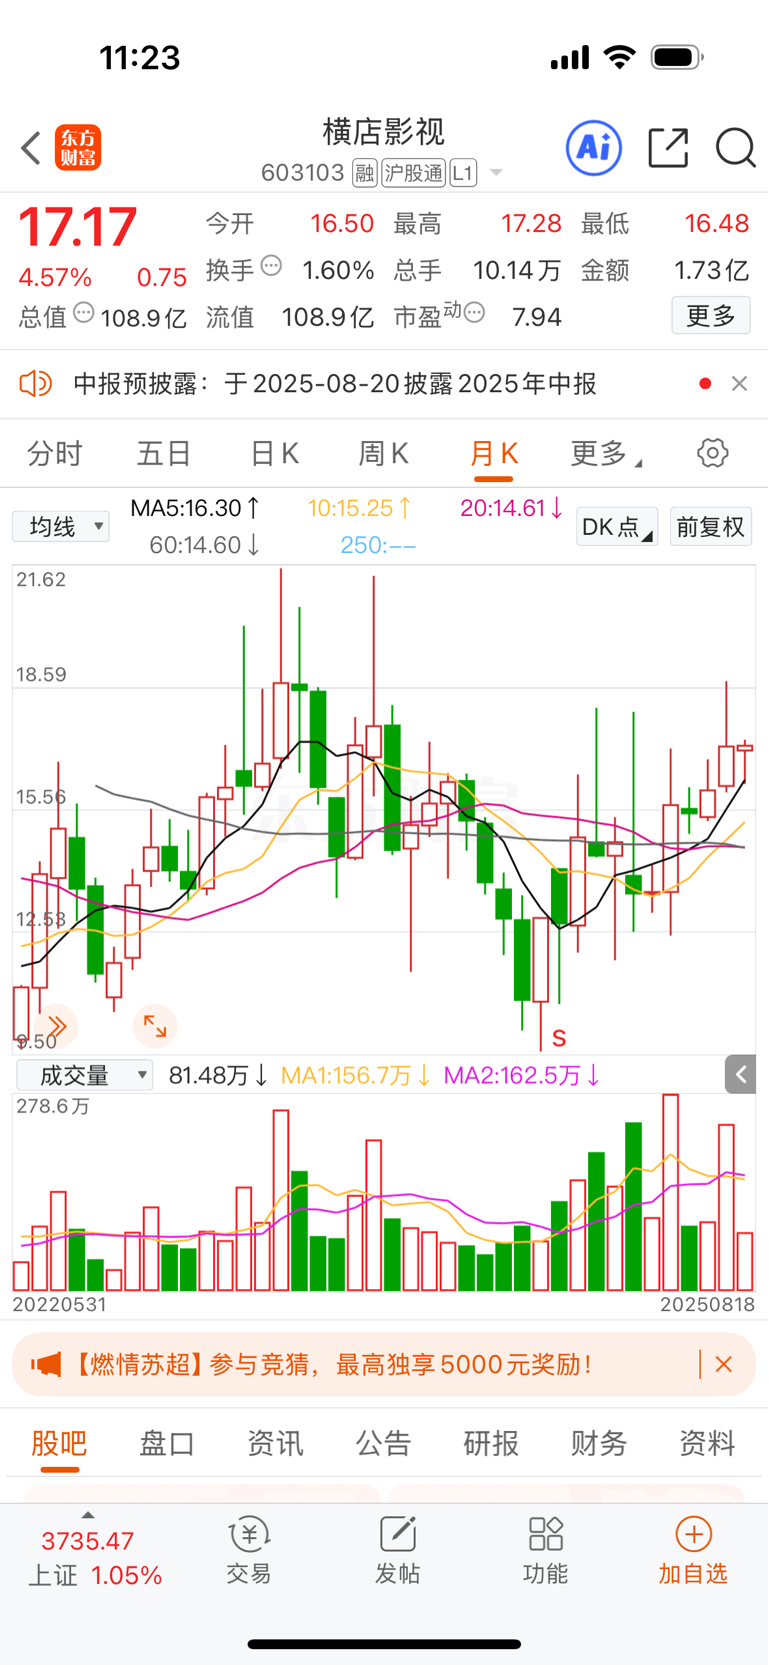
Task: Tap the MA1:156.7万 volume value
Action: tap(355, 1075)
